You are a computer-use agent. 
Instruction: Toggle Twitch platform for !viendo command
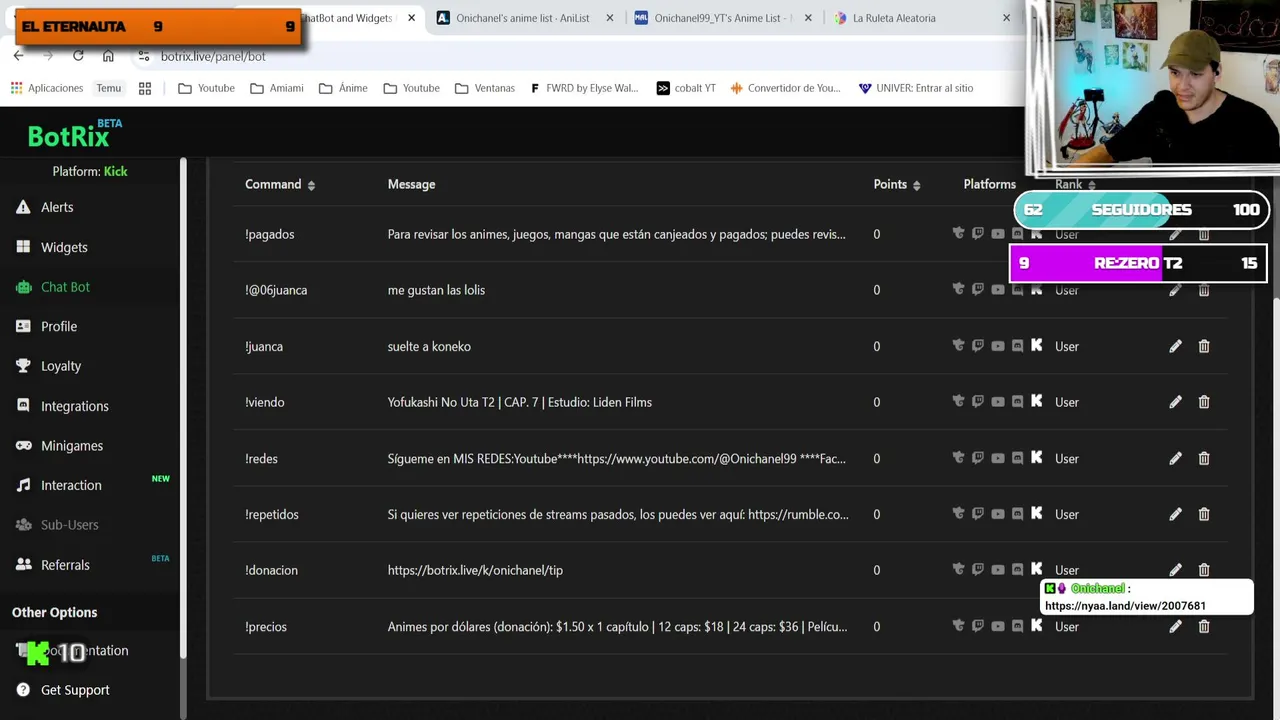click(x=978, y=401)
